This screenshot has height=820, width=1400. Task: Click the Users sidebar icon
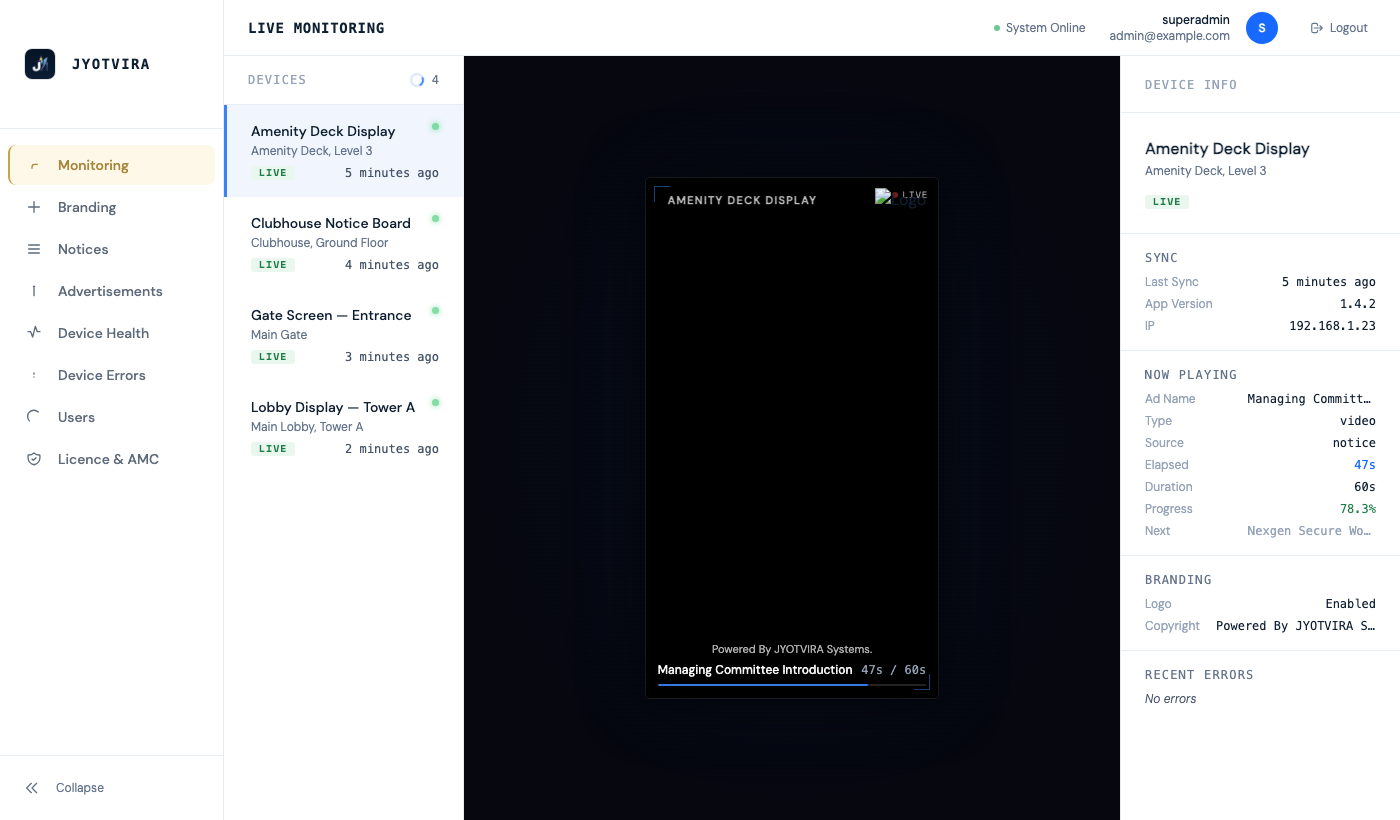tap(34, 417)
